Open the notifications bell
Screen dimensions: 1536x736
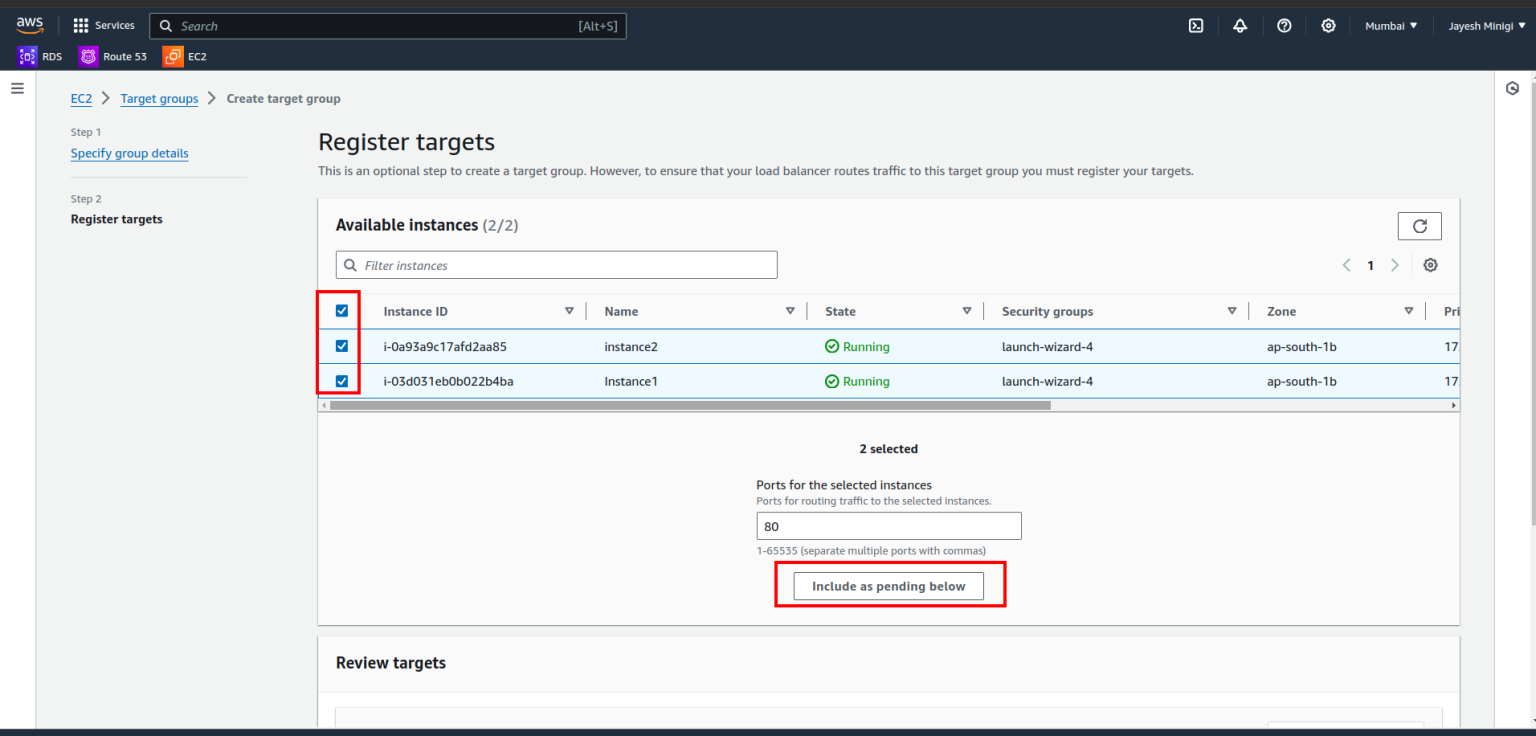(x=1240, y=25)
